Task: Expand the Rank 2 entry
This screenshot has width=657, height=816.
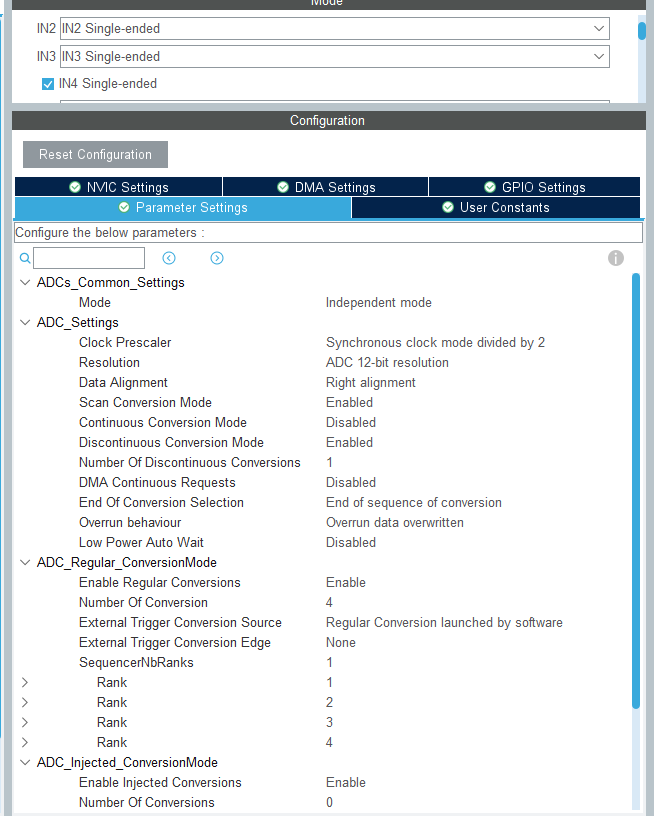Action: pyautogui.click(x=24, y=703)
